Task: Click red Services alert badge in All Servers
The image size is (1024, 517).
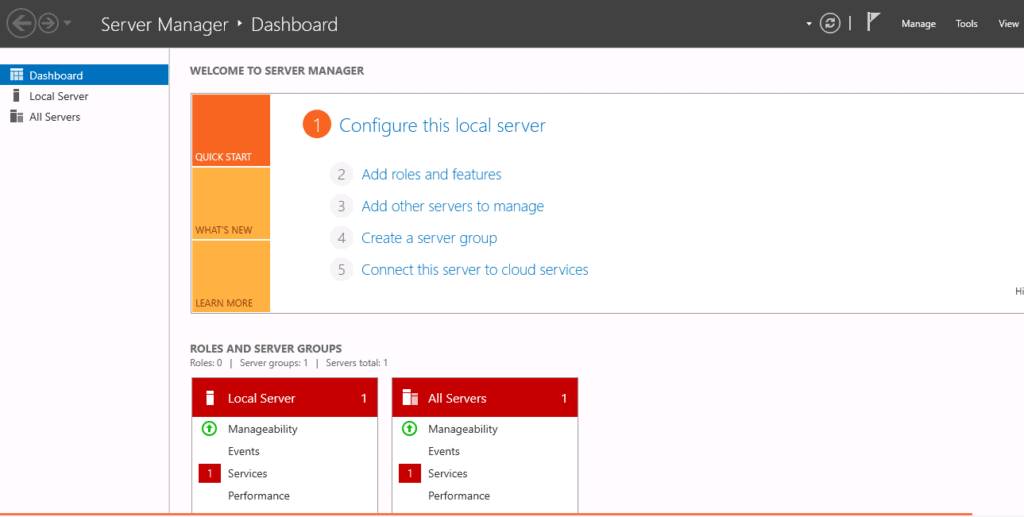Action: [x=409, y=473]
